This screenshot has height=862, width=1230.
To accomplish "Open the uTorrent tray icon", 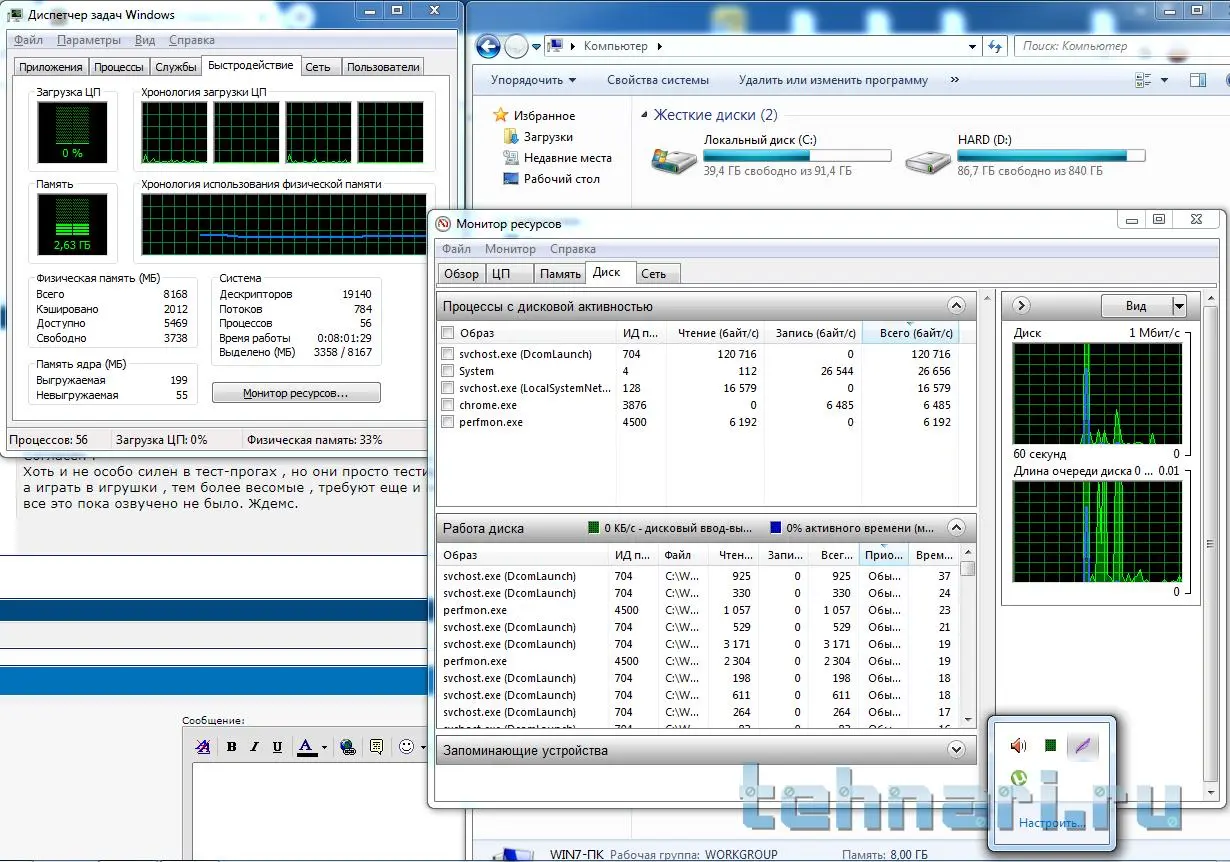I will [x=1018, y=778].
